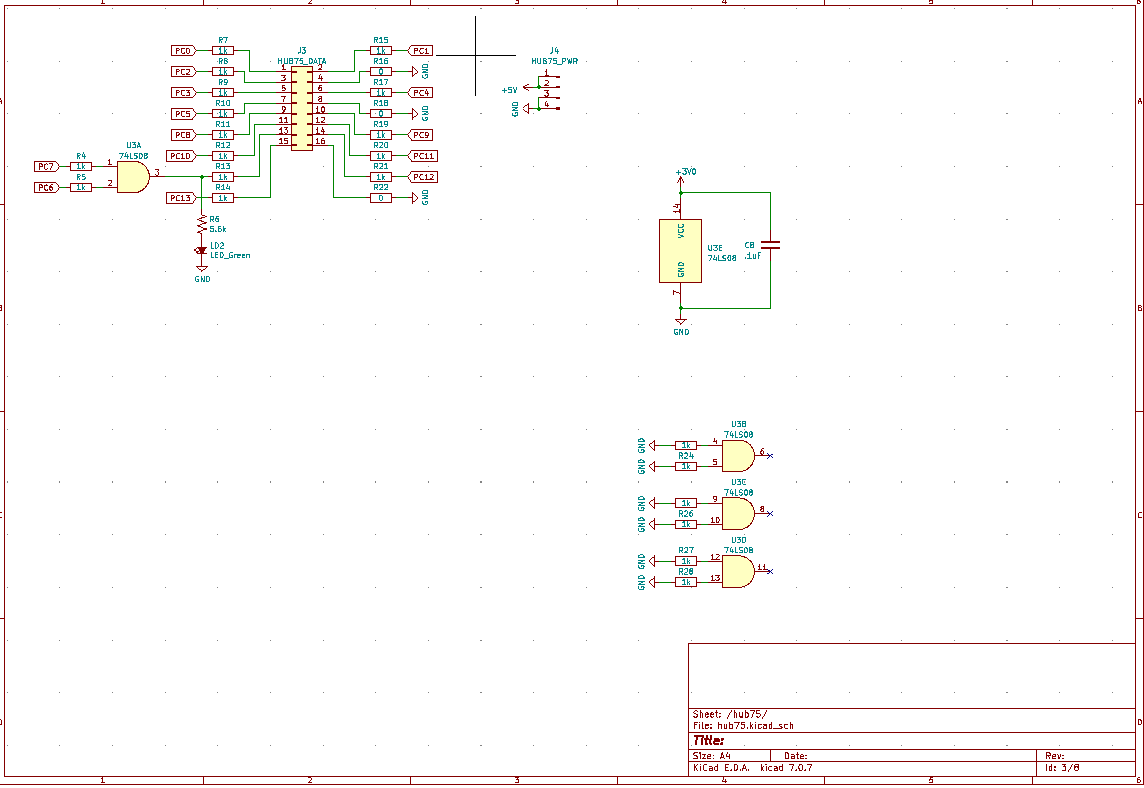Select resistor R10 1k symbol
This screenshot has height=788, width=1144.
[223, 114]
